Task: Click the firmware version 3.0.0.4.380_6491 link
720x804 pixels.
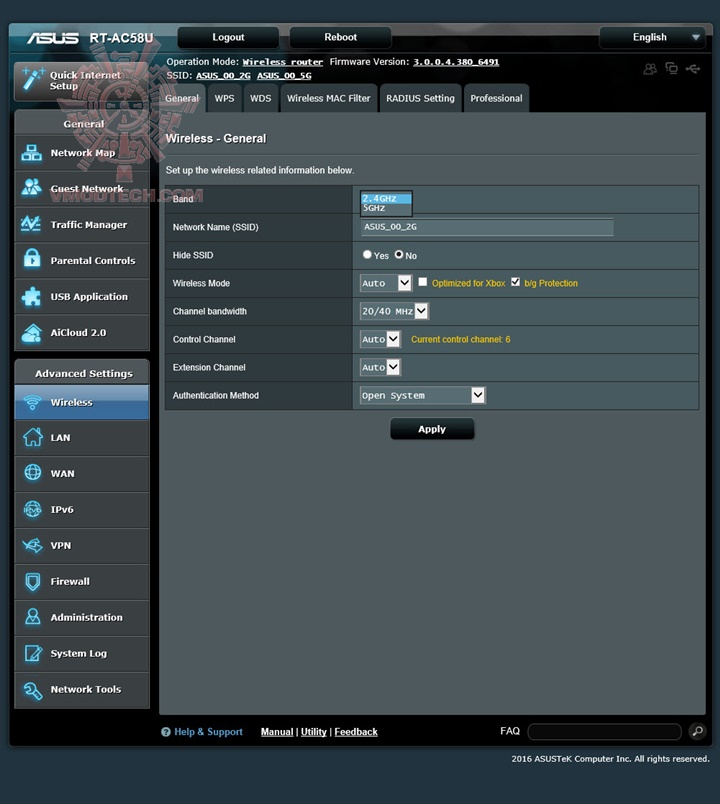Action: pyautogui.click(x=456, y=62)
